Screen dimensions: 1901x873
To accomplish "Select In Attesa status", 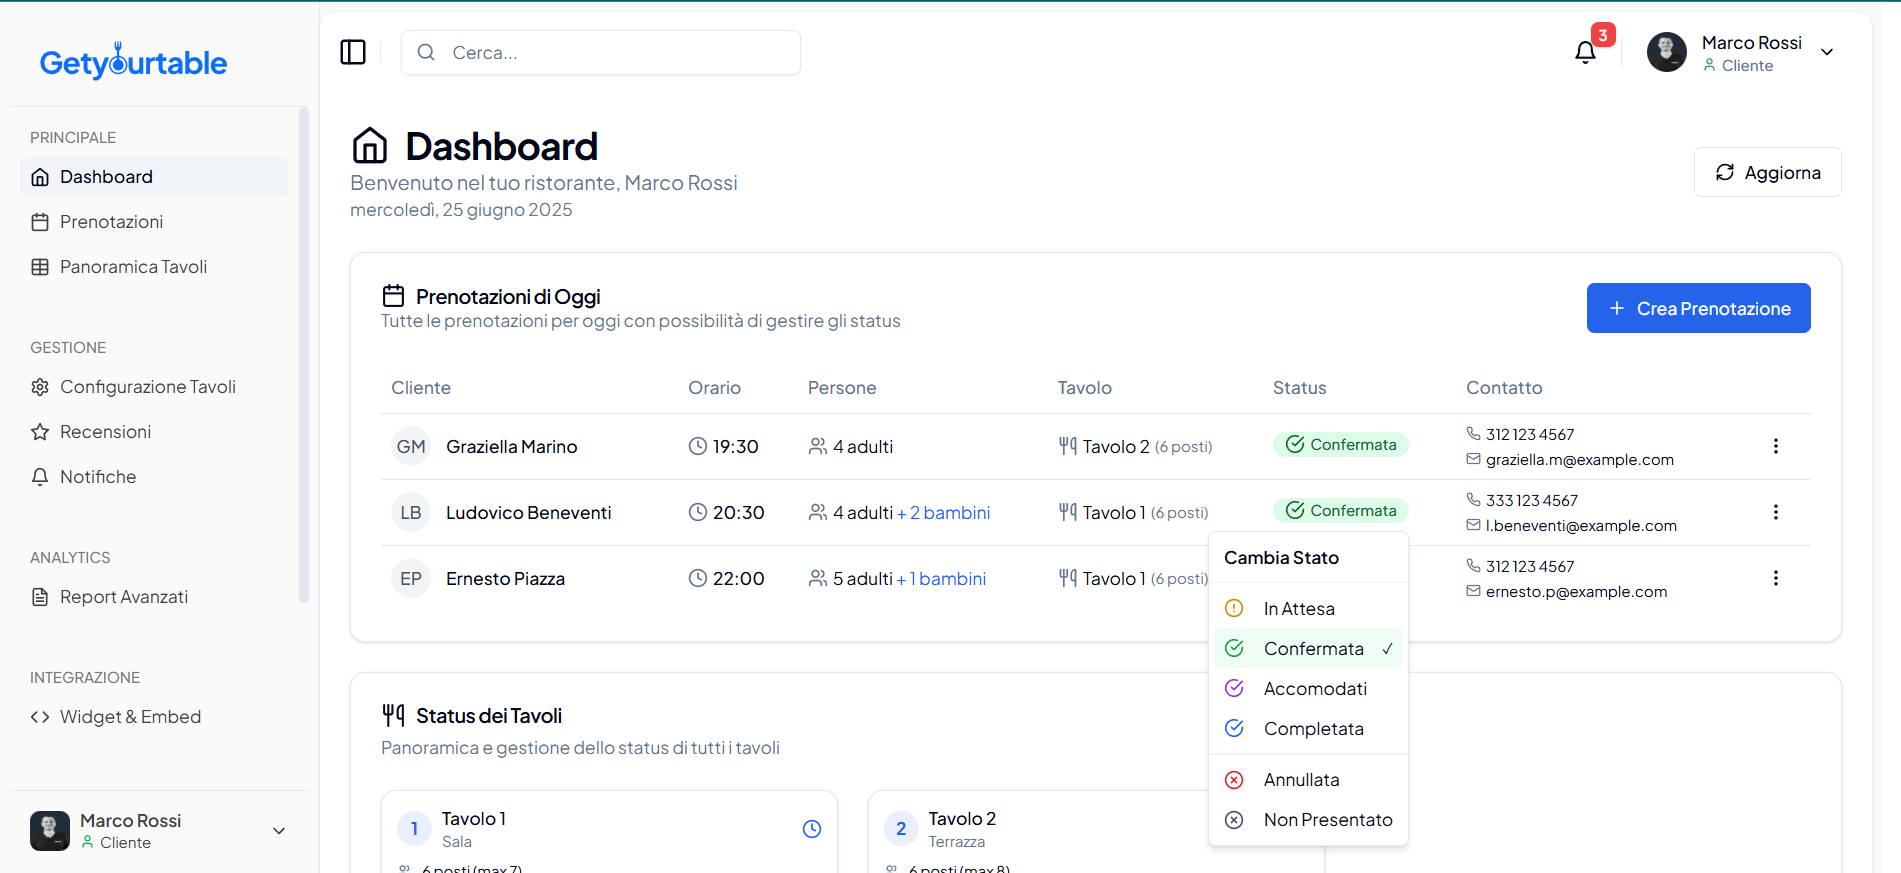I will [x=1308, y=608].
